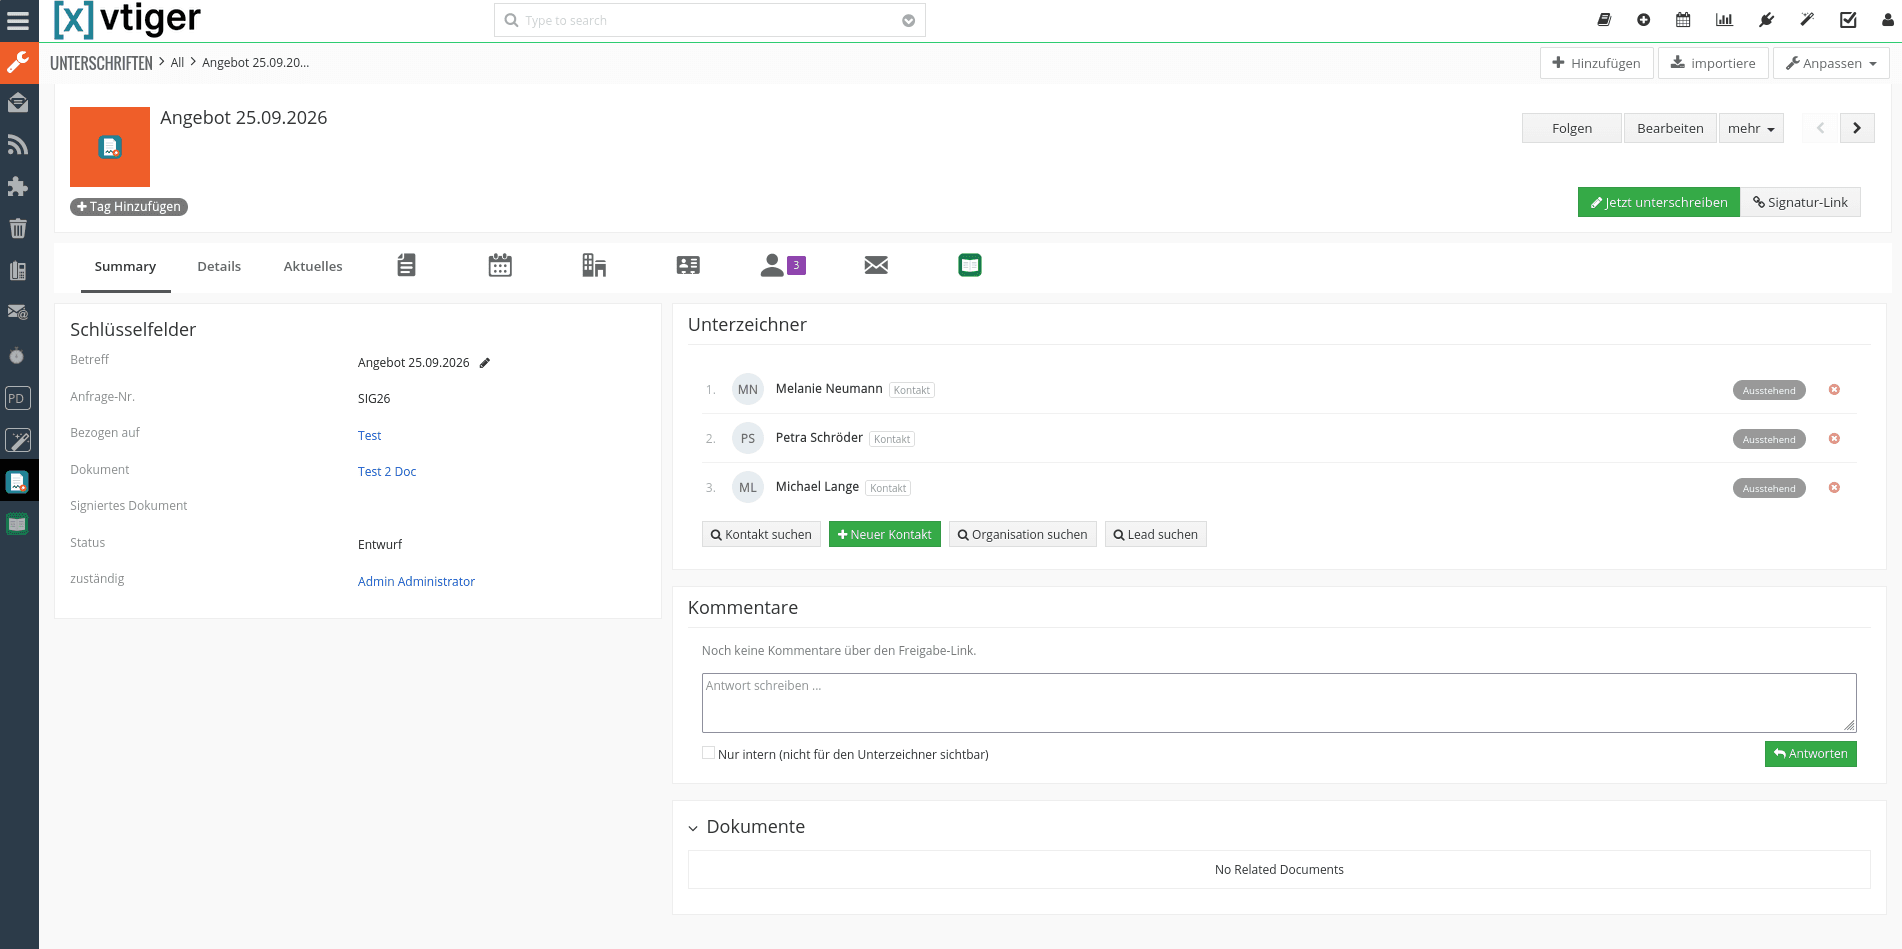Click 'Jetzt unterschreiben' button
This screenshot has width=1902, height=949.
[x=1659, y=202]
